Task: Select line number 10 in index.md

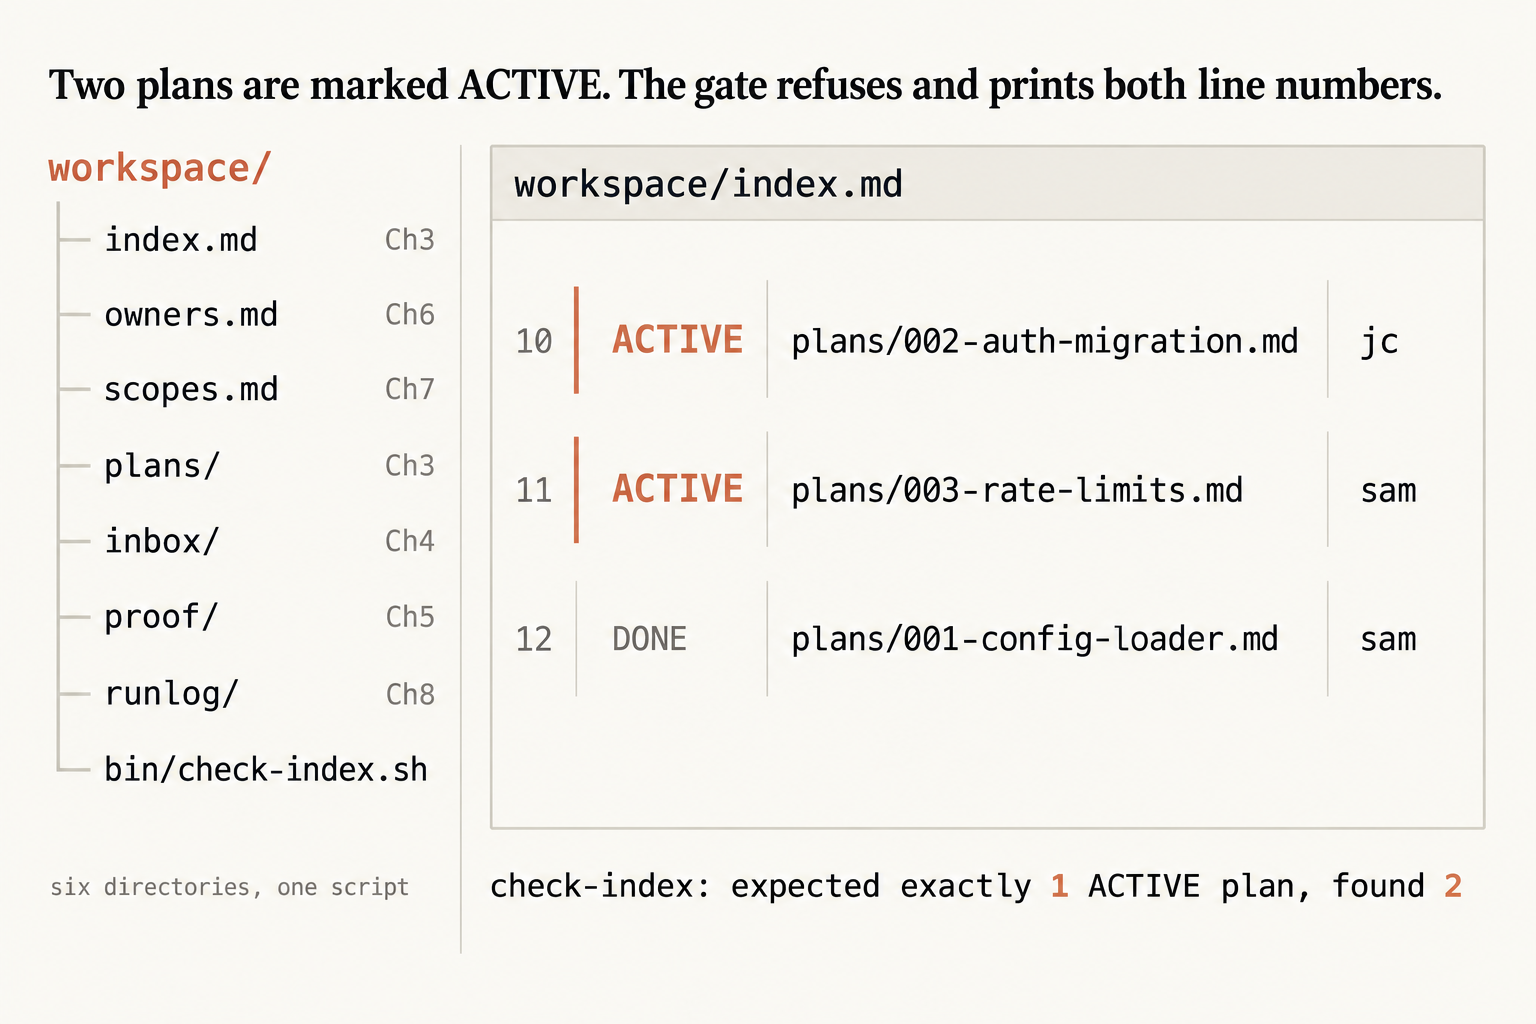Action: coord(534,341)
